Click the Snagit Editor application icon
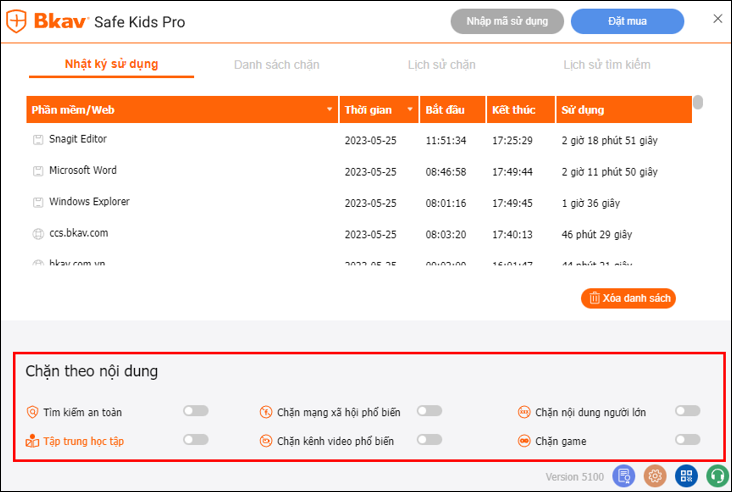Viewport: 732px width, 492px height. pos(38,140)
